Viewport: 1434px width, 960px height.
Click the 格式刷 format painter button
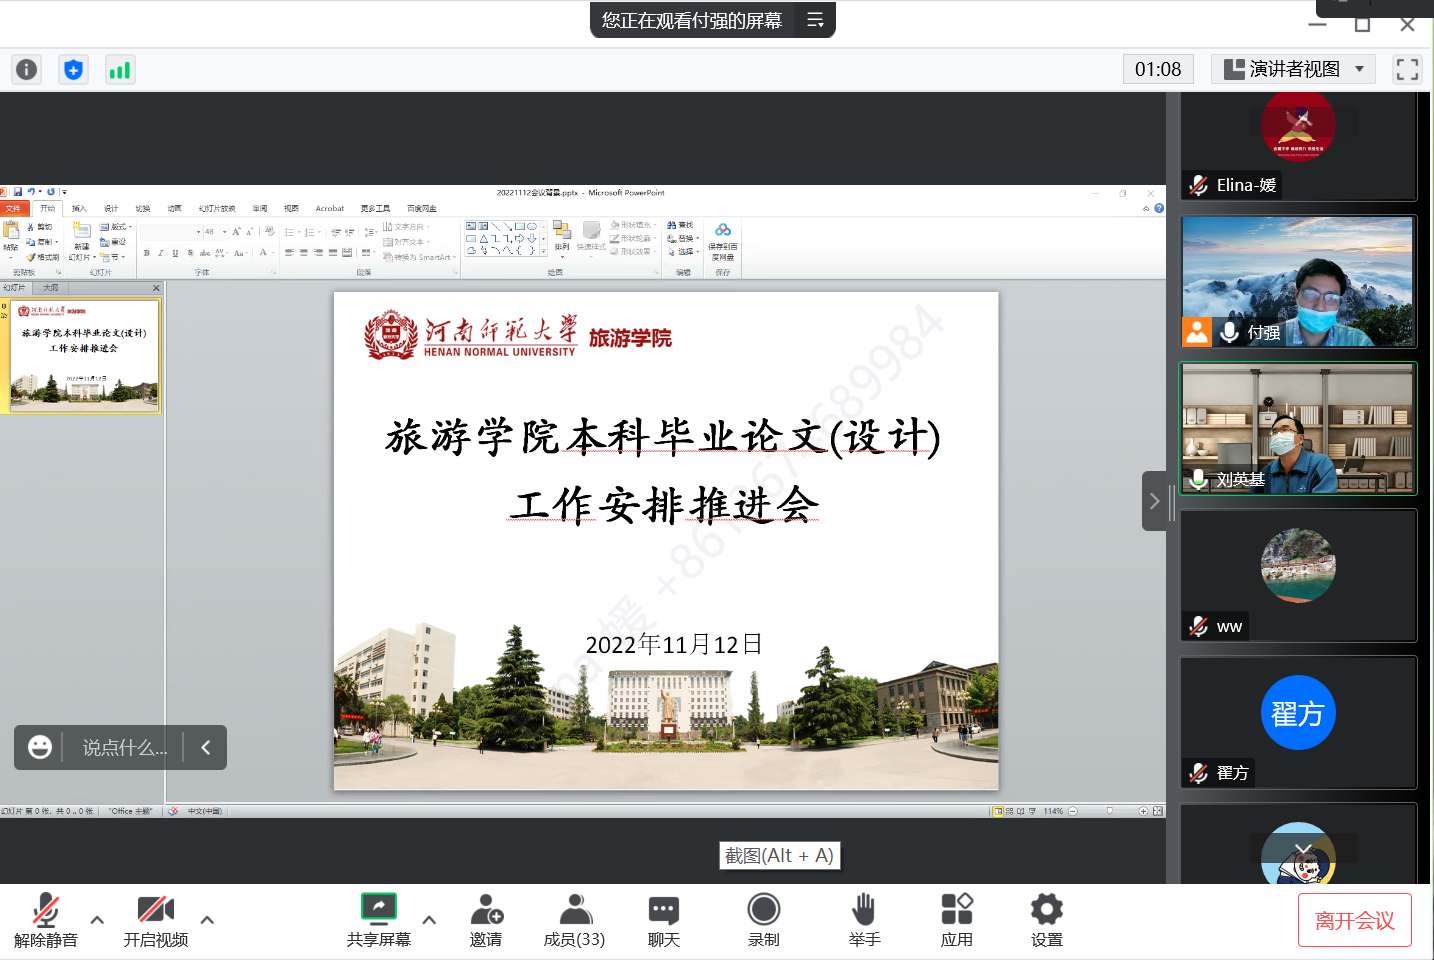click(x=43, y=257)
